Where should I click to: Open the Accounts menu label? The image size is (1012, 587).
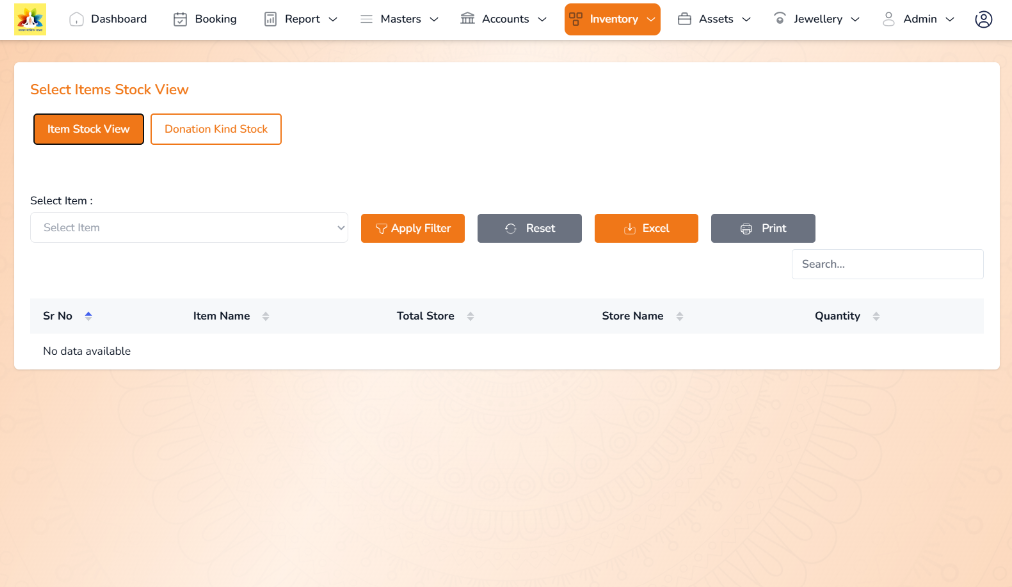505,19
